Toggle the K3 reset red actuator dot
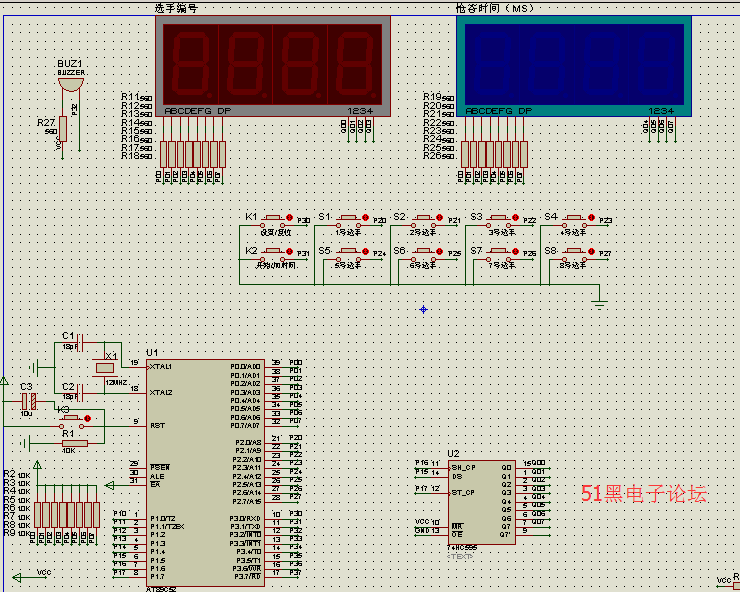This screenshot has width=740, height=592. point(87,418)
